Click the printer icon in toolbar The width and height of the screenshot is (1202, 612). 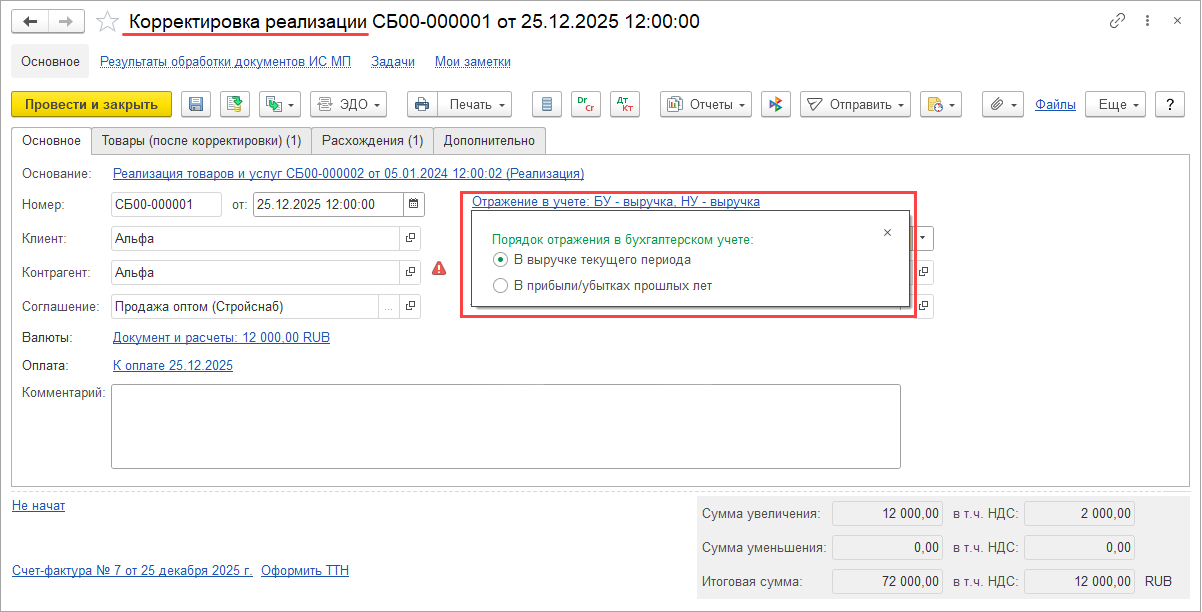tap(422, 104)
